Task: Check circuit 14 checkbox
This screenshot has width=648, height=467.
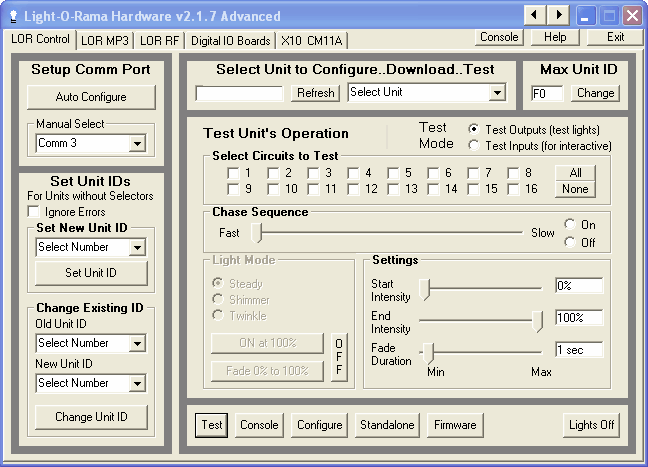Action: coord(433,189)
